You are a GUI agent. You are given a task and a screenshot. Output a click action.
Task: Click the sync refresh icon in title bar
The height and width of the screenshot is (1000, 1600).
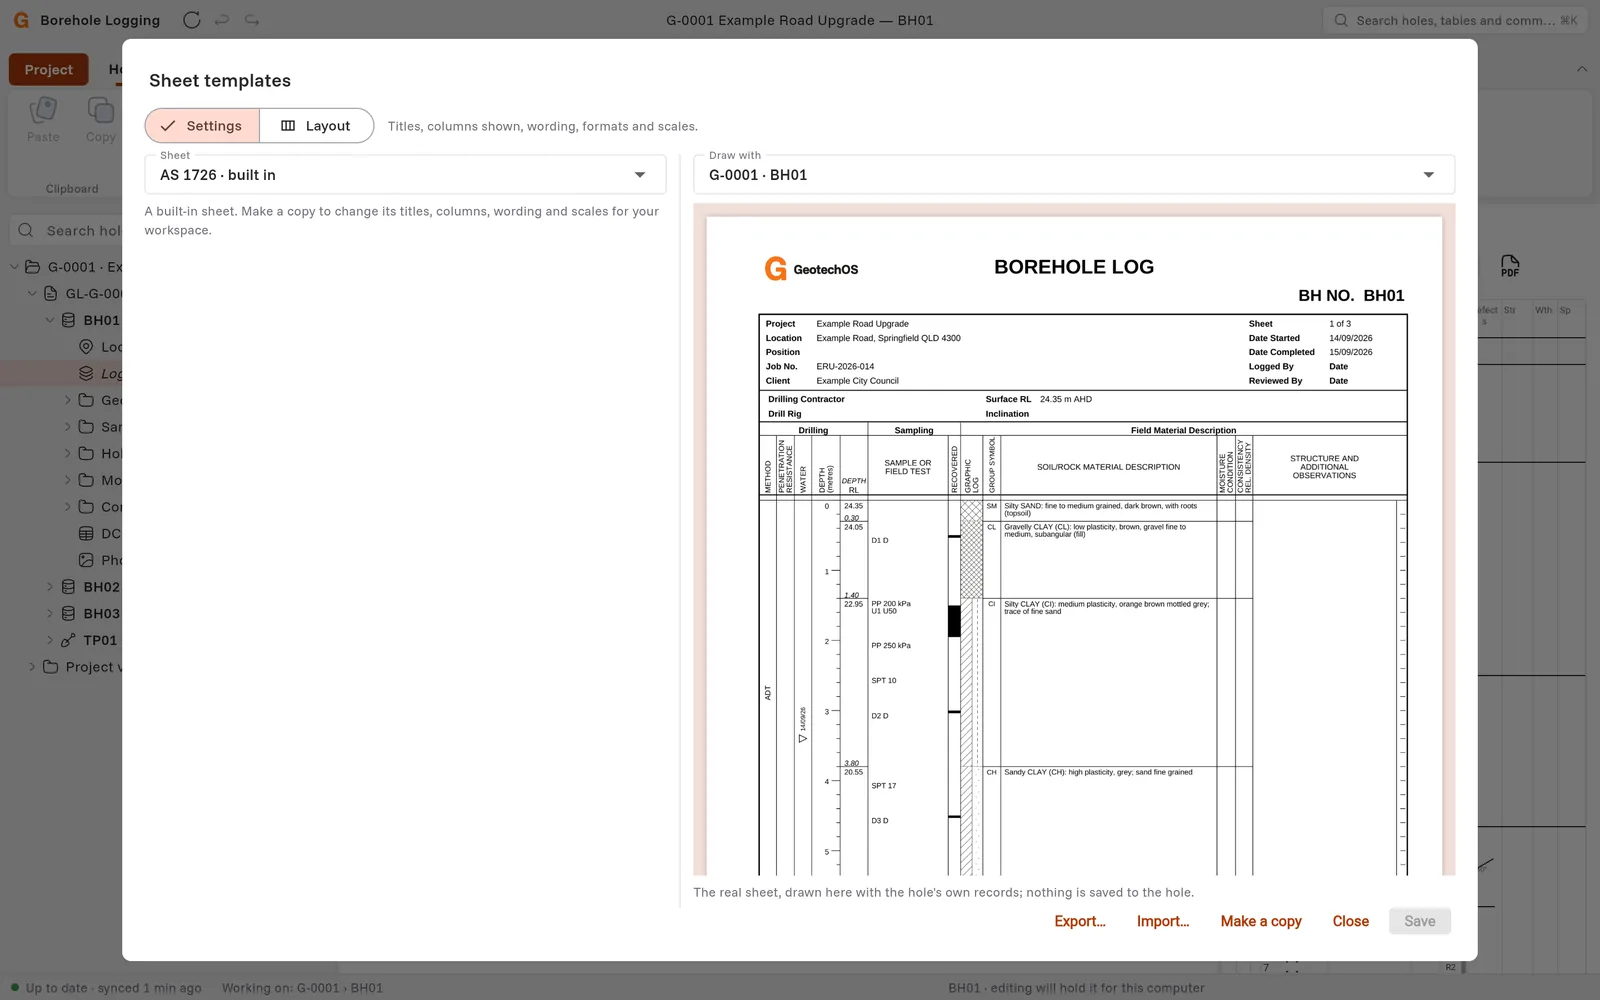(x=192, y=20)
